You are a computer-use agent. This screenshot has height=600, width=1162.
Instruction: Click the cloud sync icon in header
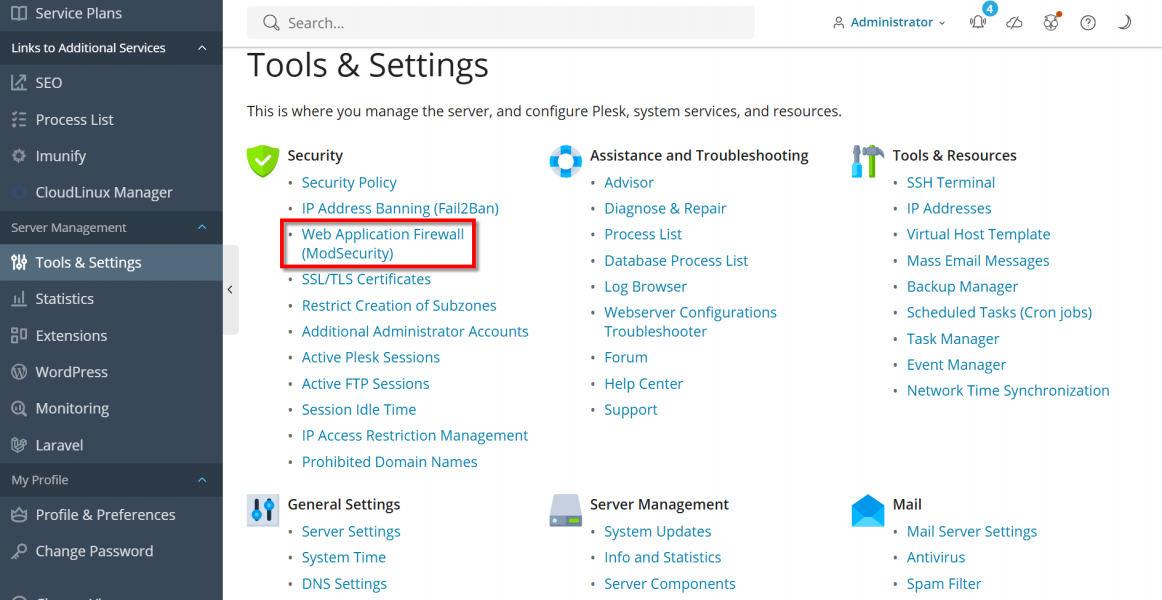tap(1015, 23)
